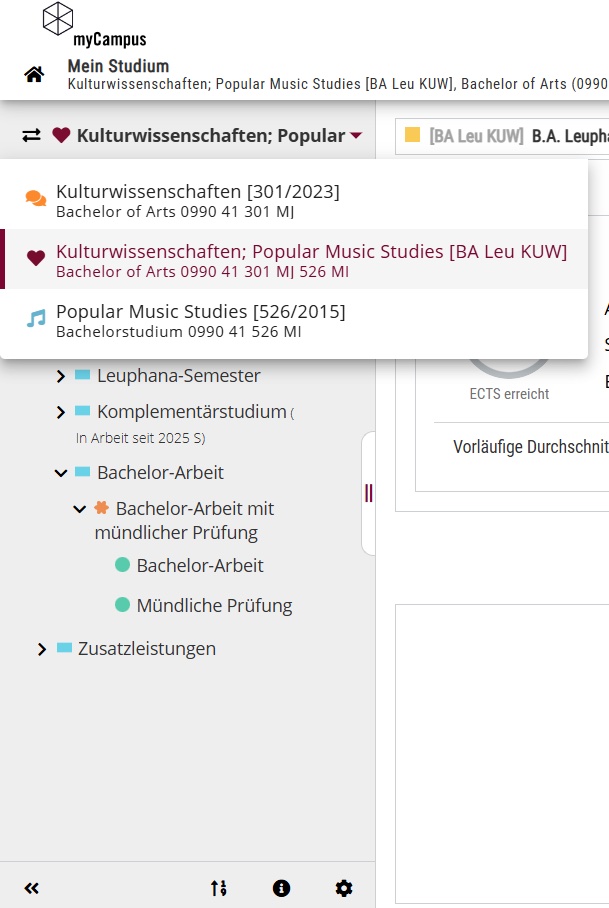
Task: Expand the Zusatzleistungen tree node
Action: pyautogui.click(x=42, y=649)
